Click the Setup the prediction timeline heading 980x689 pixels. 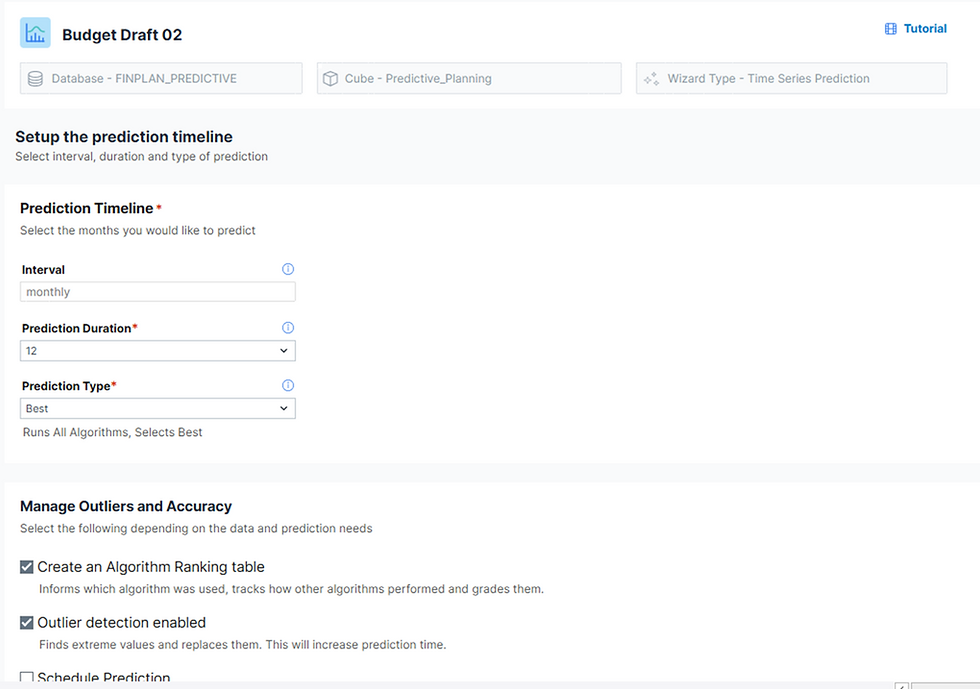pyautogui.click(x=124, y=137)
